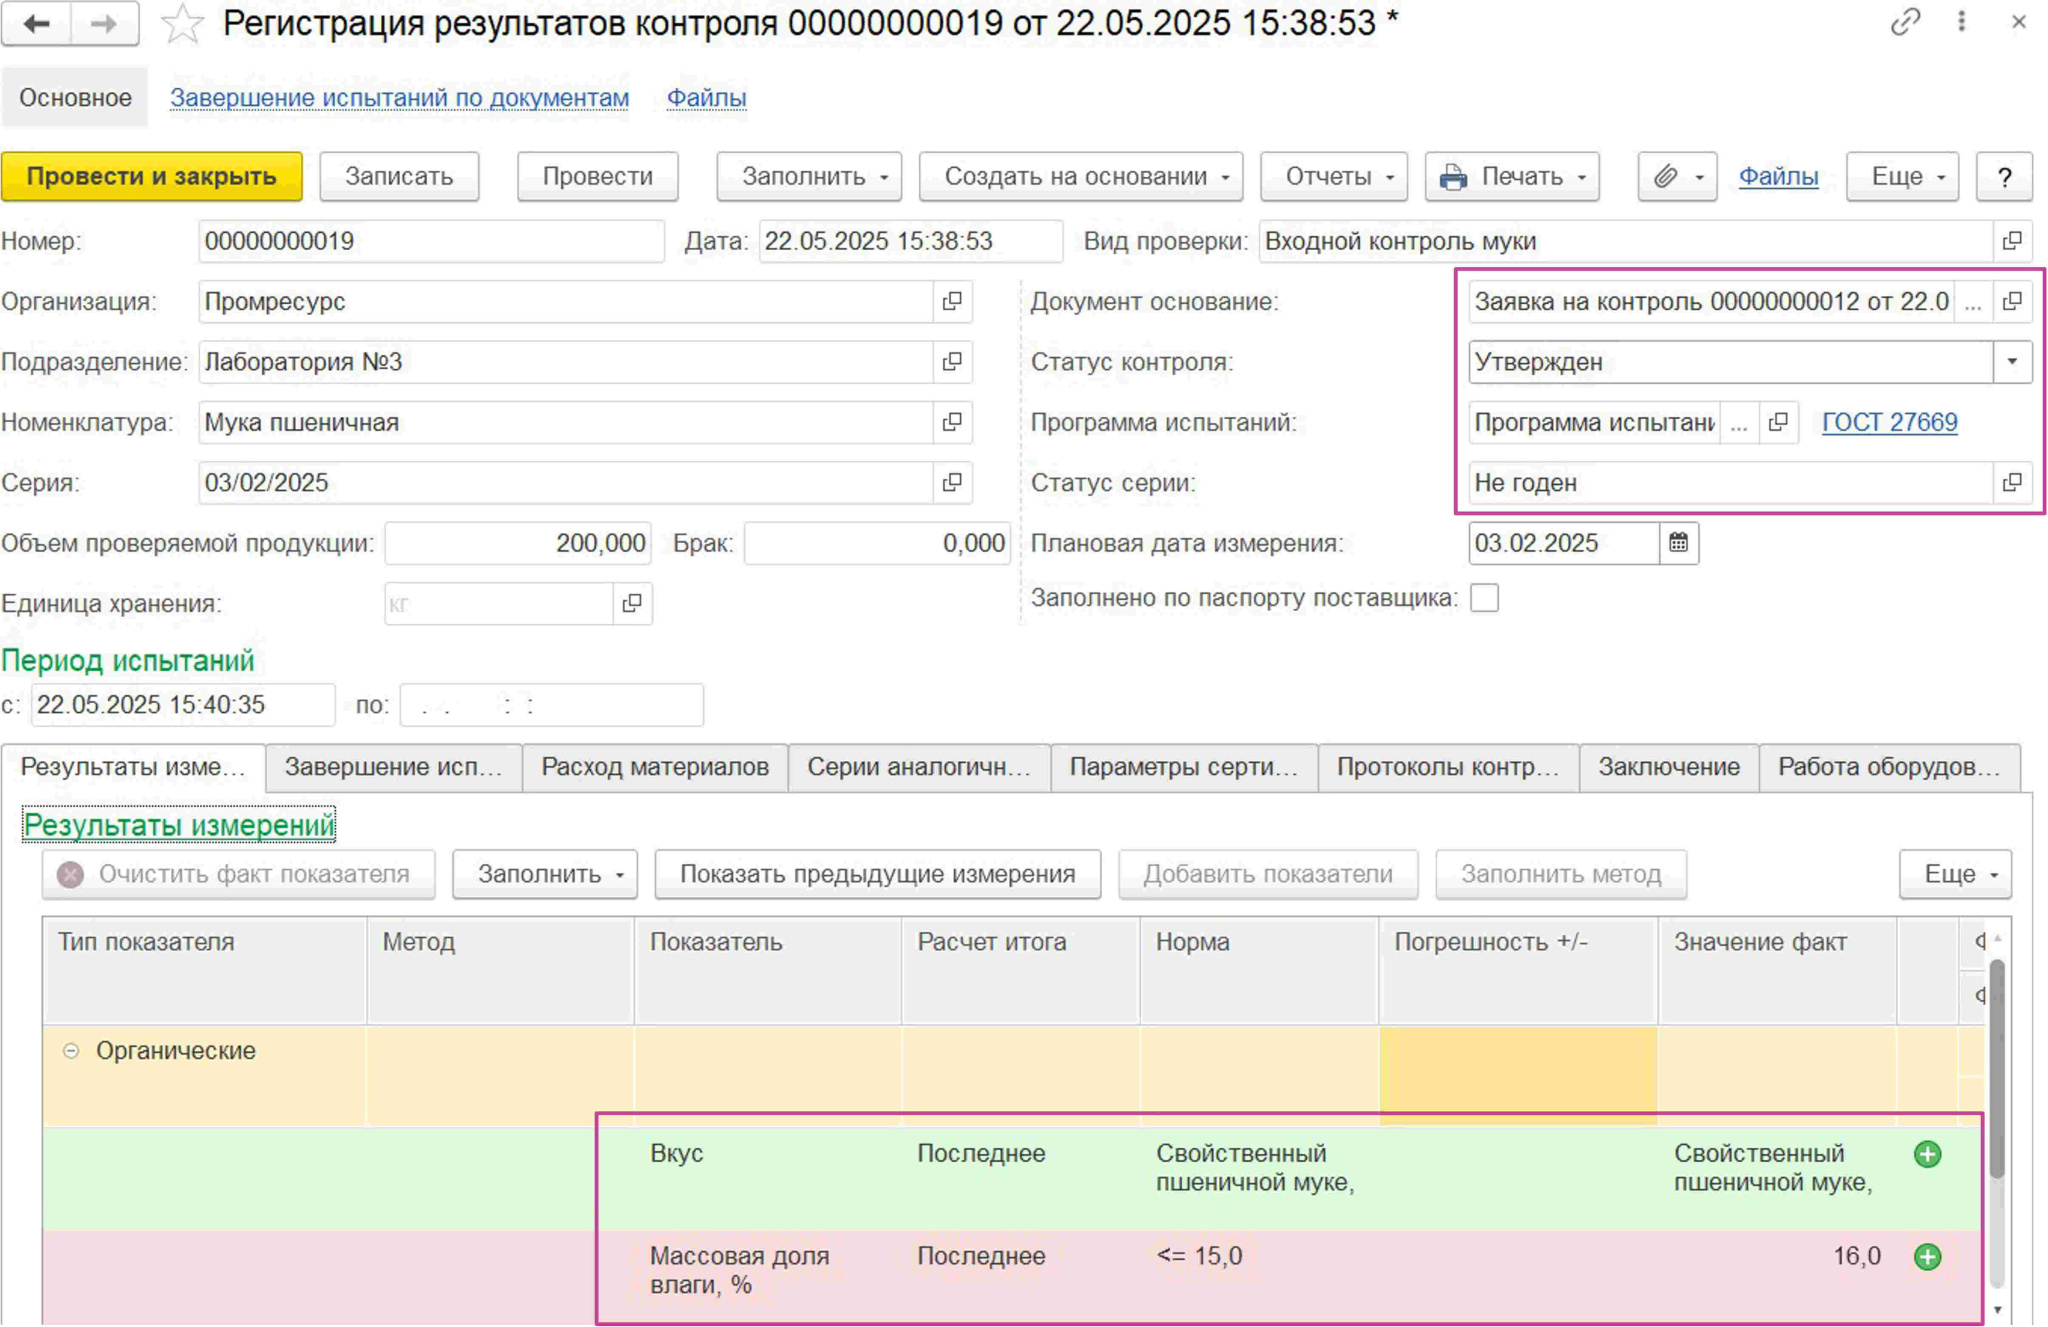This screenshot has width=2048, height=1327.
Task: Open the Завершение исп... tab
Action: point(393,767)
